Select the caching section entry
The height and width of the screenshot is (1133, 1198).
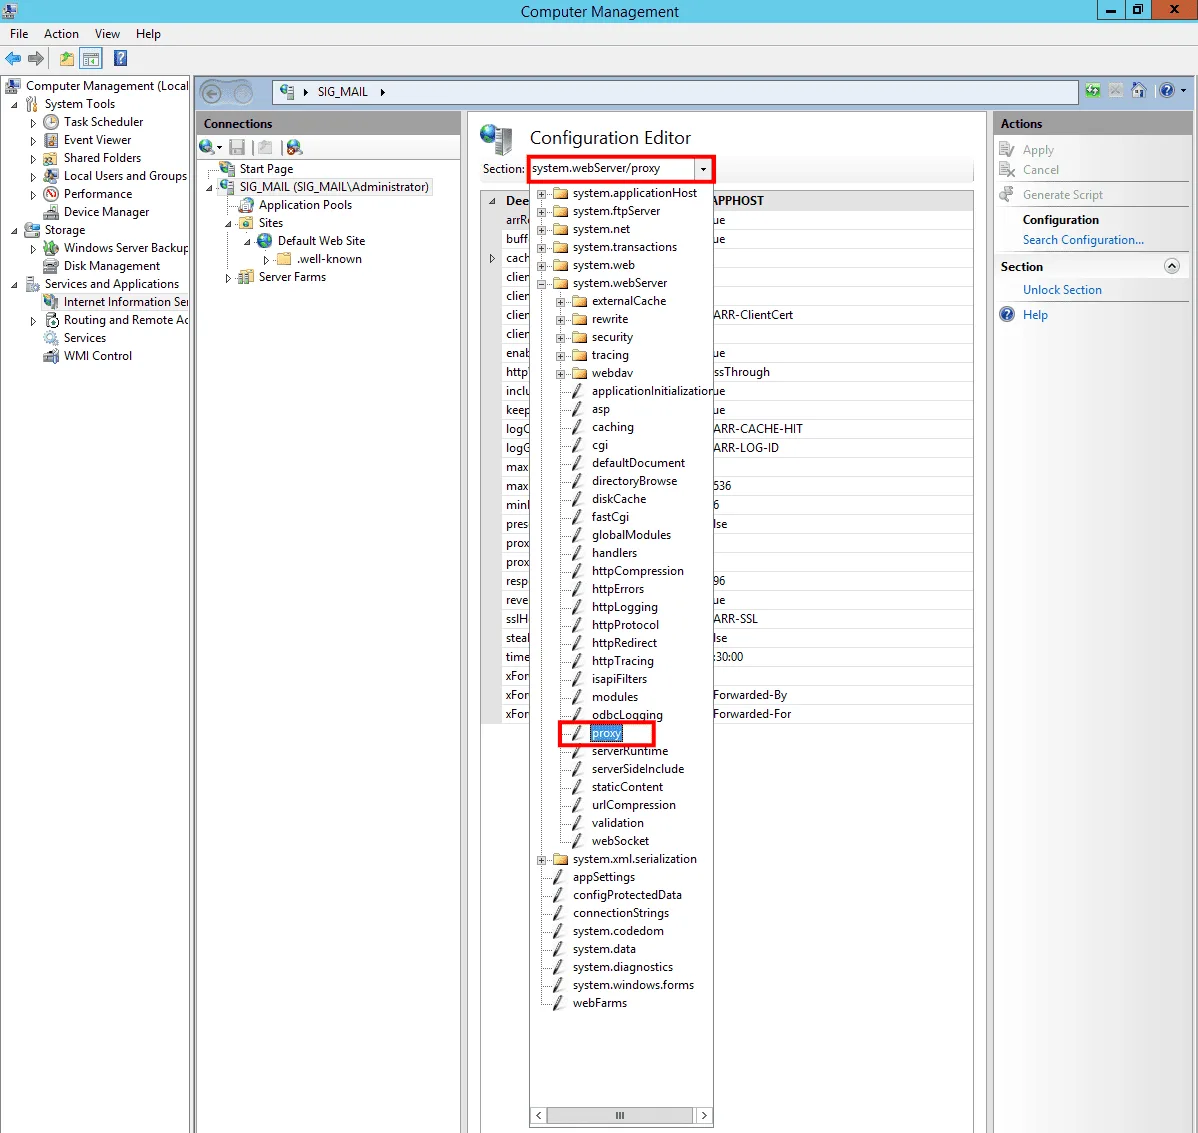[x=613, y=427]
